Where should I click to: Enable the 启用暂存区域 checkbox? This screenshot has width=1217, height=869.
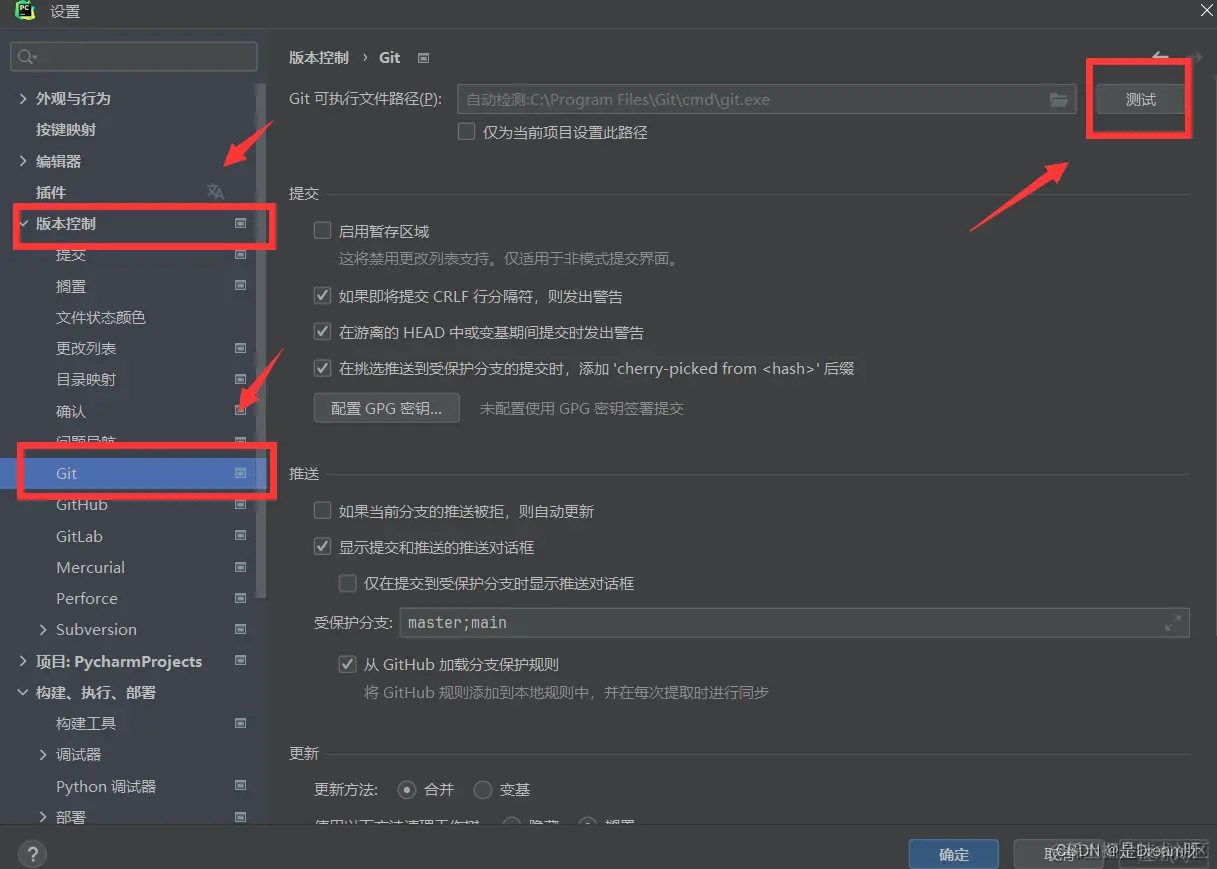[322, 230]
